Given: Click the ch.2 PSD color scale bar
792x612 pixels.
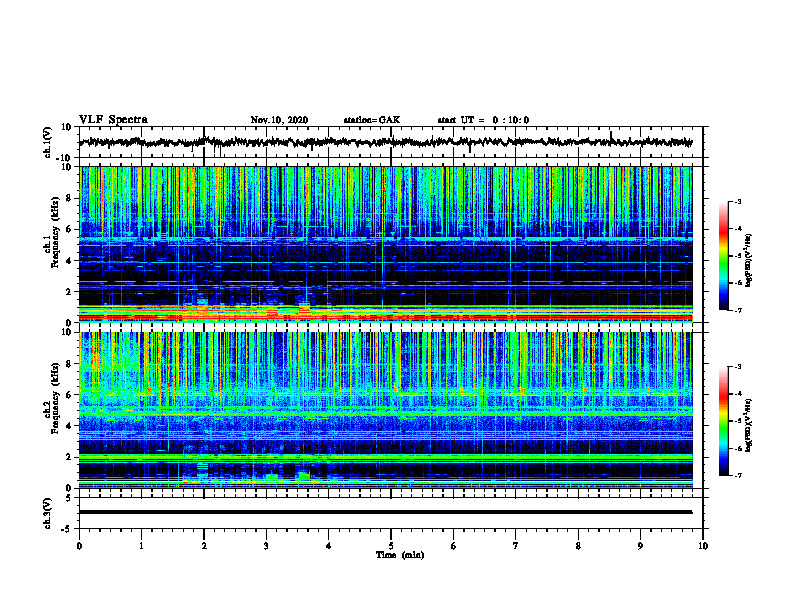Looking at the screenshot, I should point(724,421).
